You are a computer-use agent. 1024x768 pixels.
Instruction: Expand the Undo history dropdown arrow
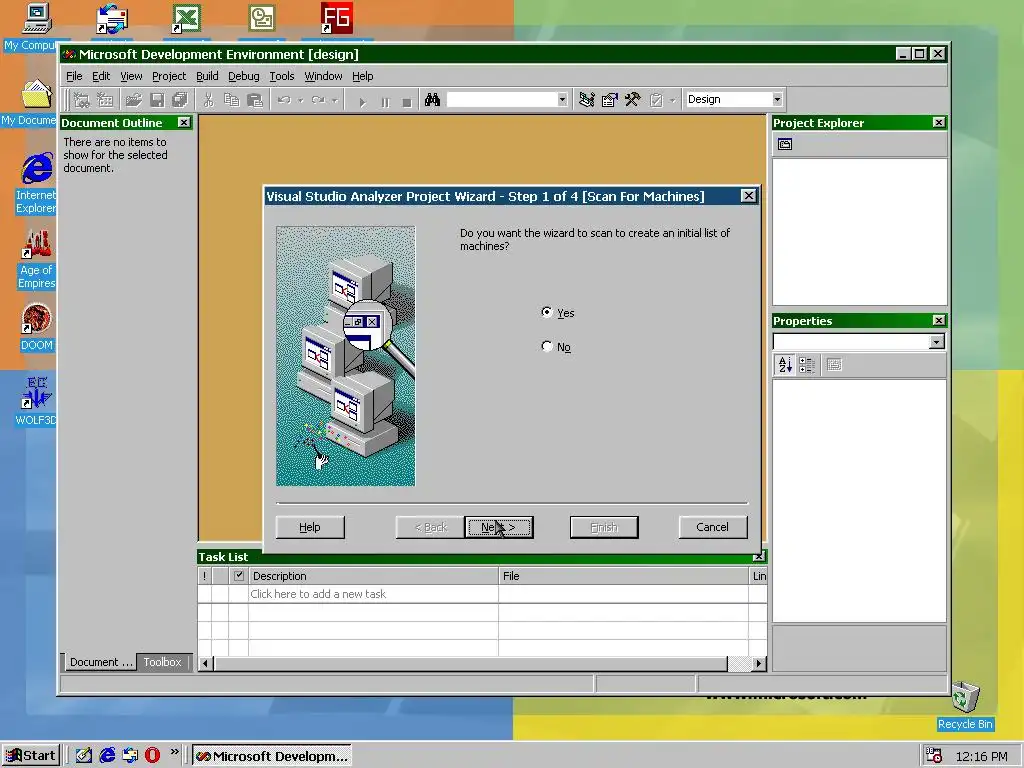[300, 101]
